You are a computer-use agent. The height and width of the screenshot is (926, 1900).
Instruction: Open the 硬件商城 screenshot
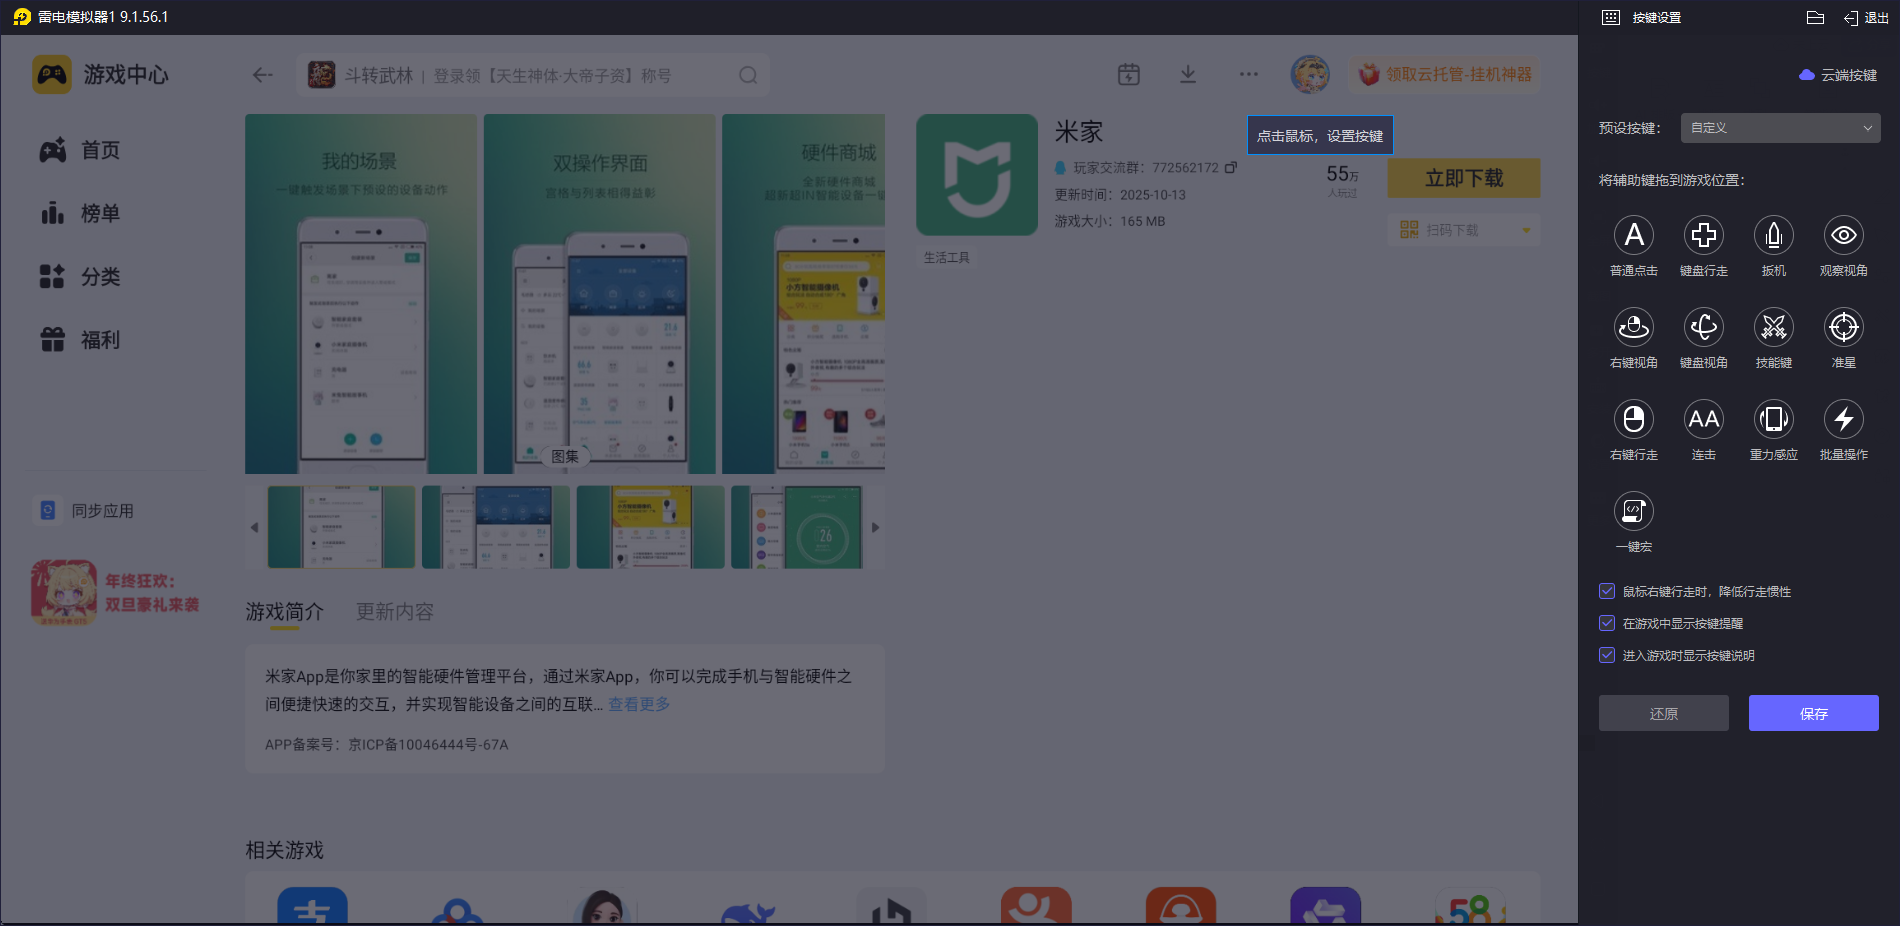(804, 294)
